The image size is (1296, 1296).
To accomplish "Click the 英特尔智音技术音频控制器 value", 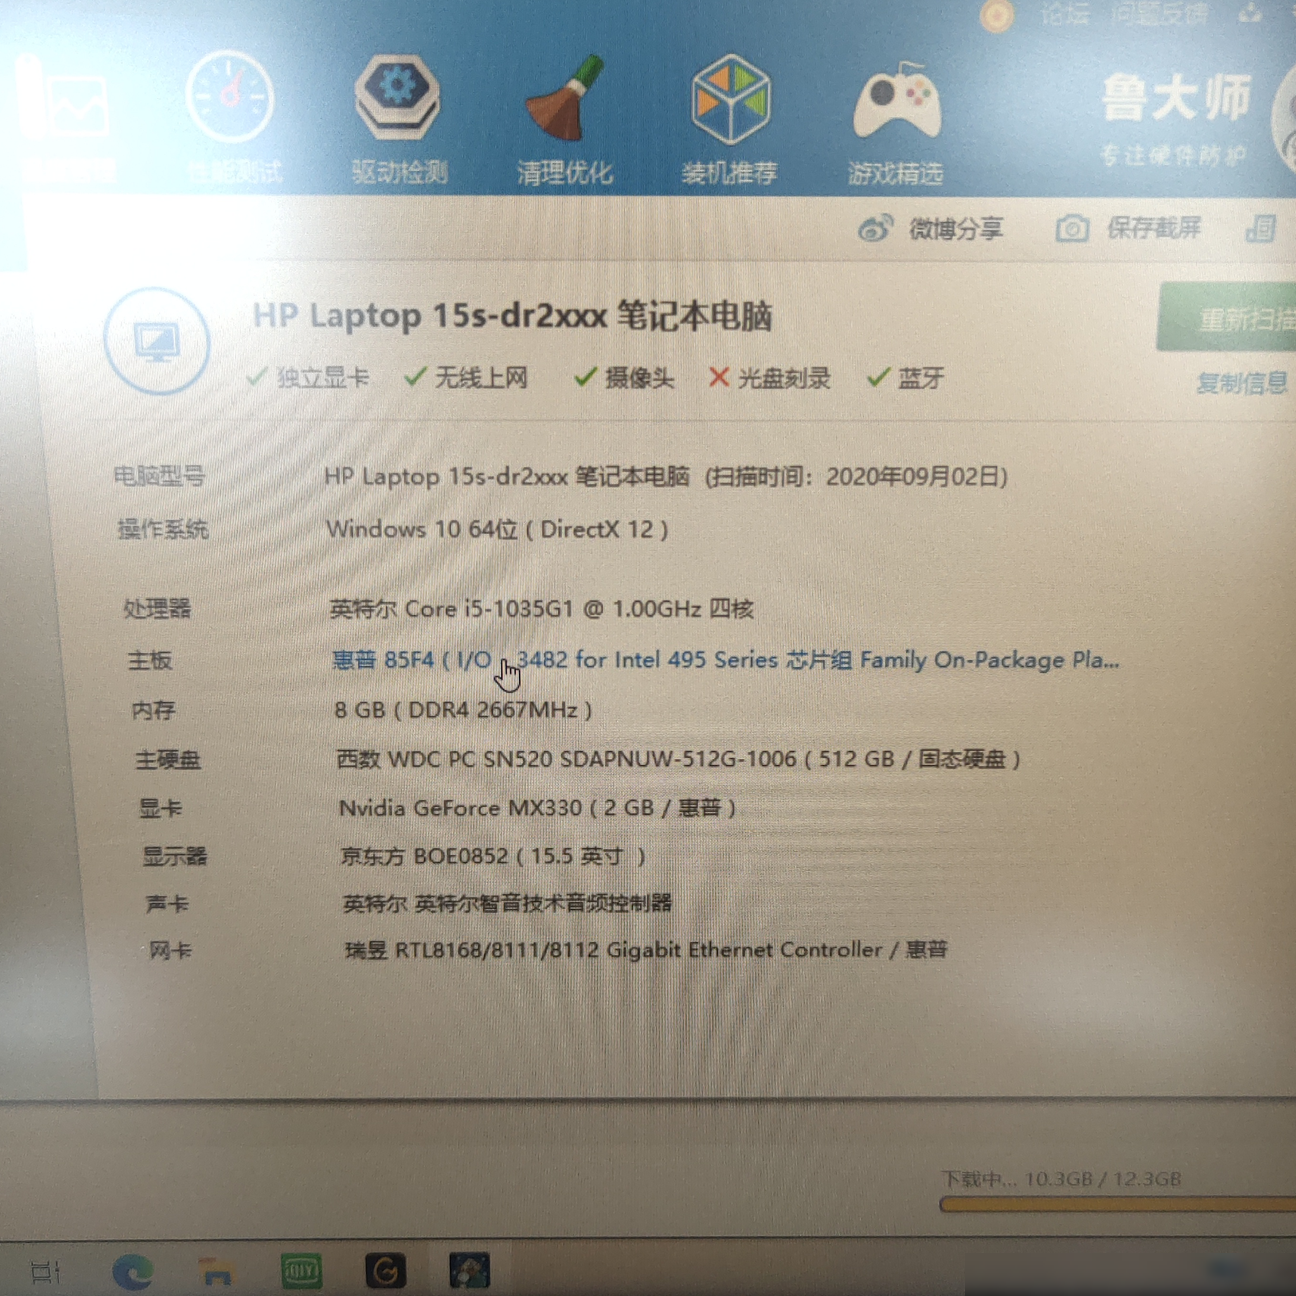I will (x=507, y=903).
